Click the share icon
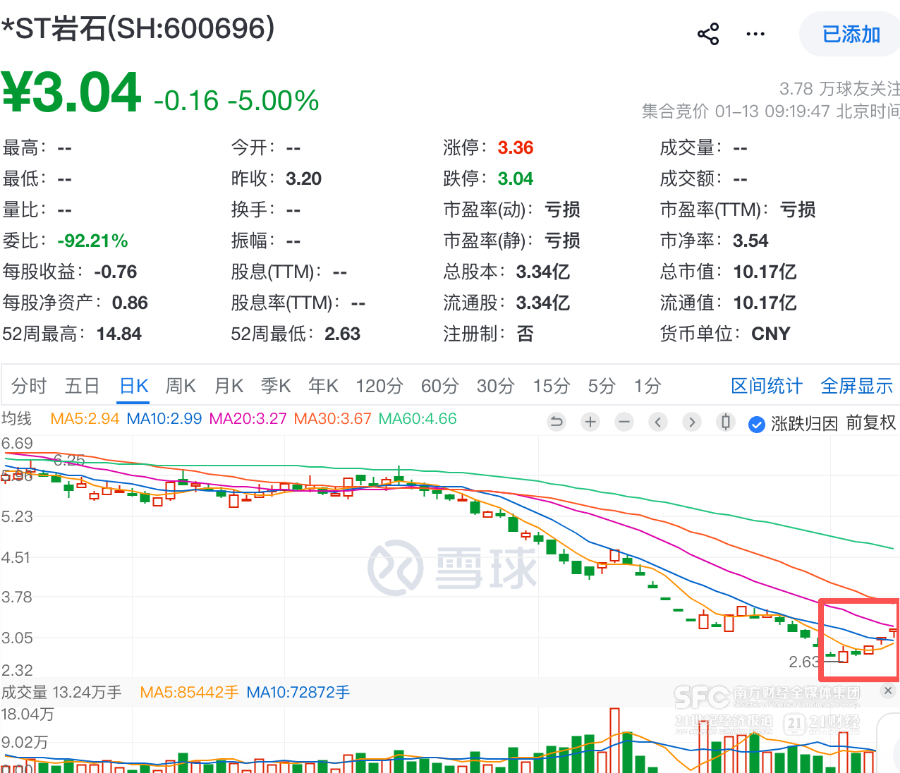This screenshot has height=773, width=900. point(708,35)
